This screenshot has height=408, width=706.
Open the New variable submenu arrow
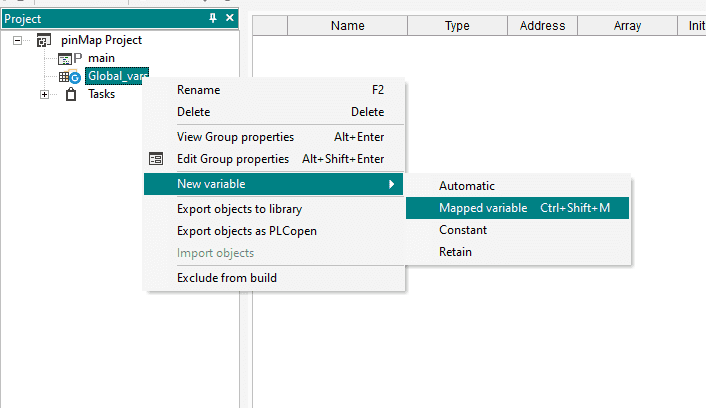tap(391, 184)
